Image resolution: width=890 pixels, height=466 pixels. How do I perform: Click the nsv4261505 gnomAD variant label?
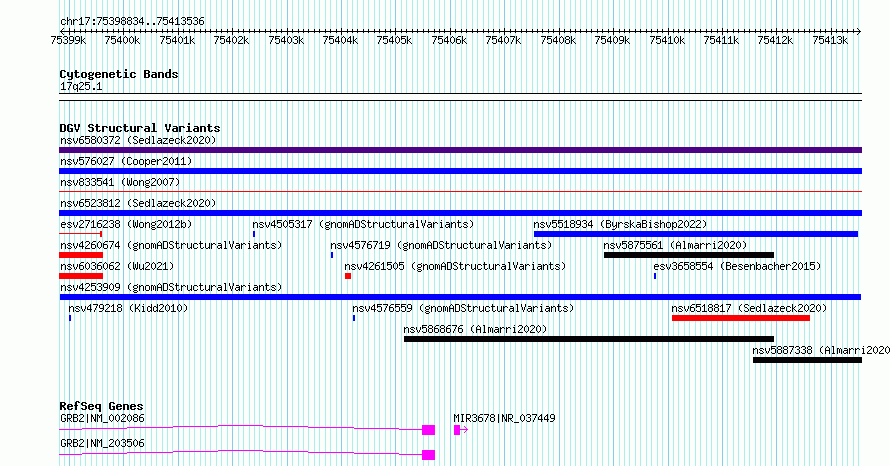pyautogui.click(x=455, y=266)
